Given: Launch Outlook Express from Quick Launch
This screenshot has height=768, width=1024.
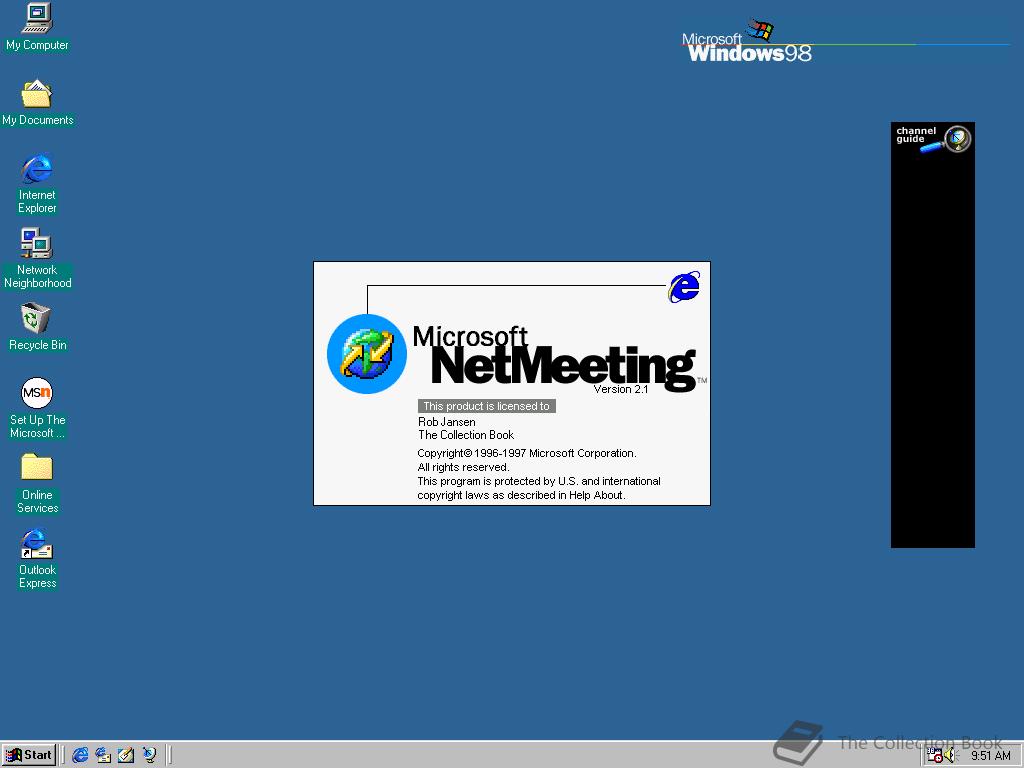Looking at the screenshot, I should pos(103,755).
